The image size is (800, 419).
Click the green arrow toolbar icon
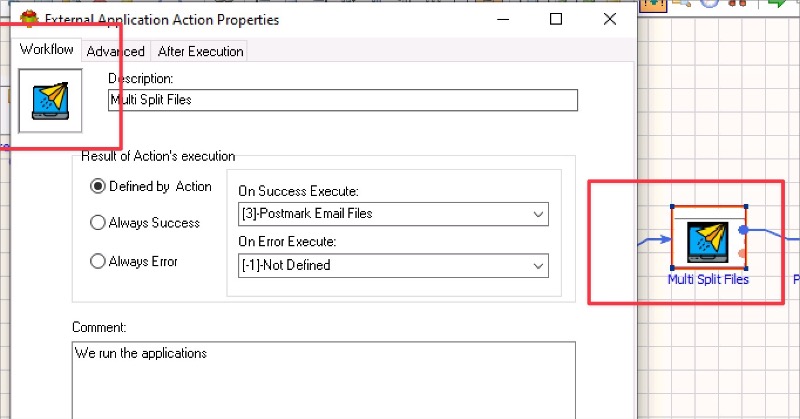coord(777,3)
